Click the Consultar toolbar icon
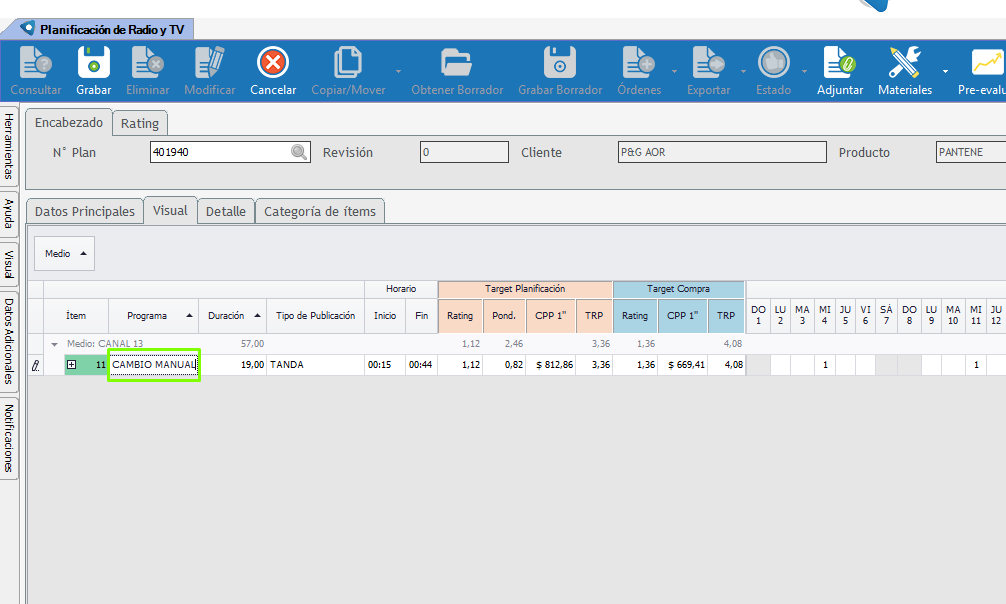Viewport: 1006px width, 604px height. click(x=35, y=63)
